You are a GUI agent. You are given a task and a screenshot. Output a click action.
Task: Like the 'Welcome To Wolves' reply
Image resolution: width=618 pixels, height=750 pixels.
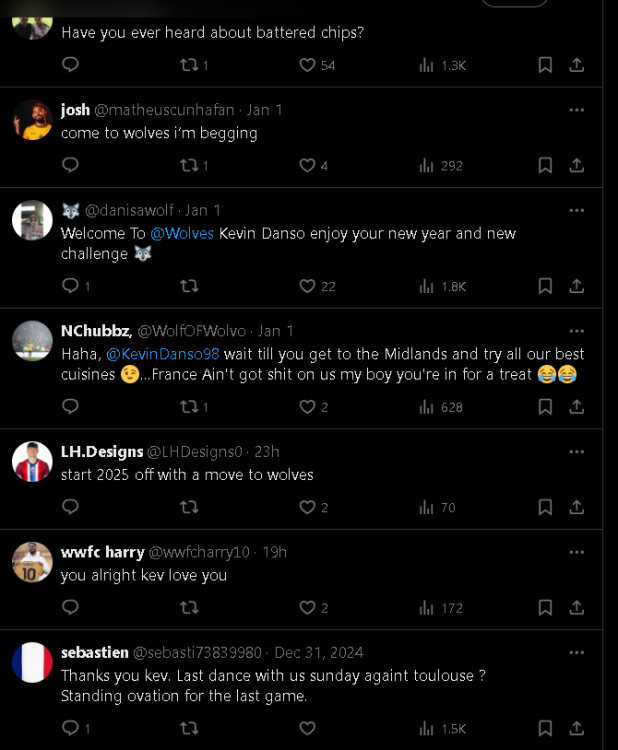pos(308,286)
